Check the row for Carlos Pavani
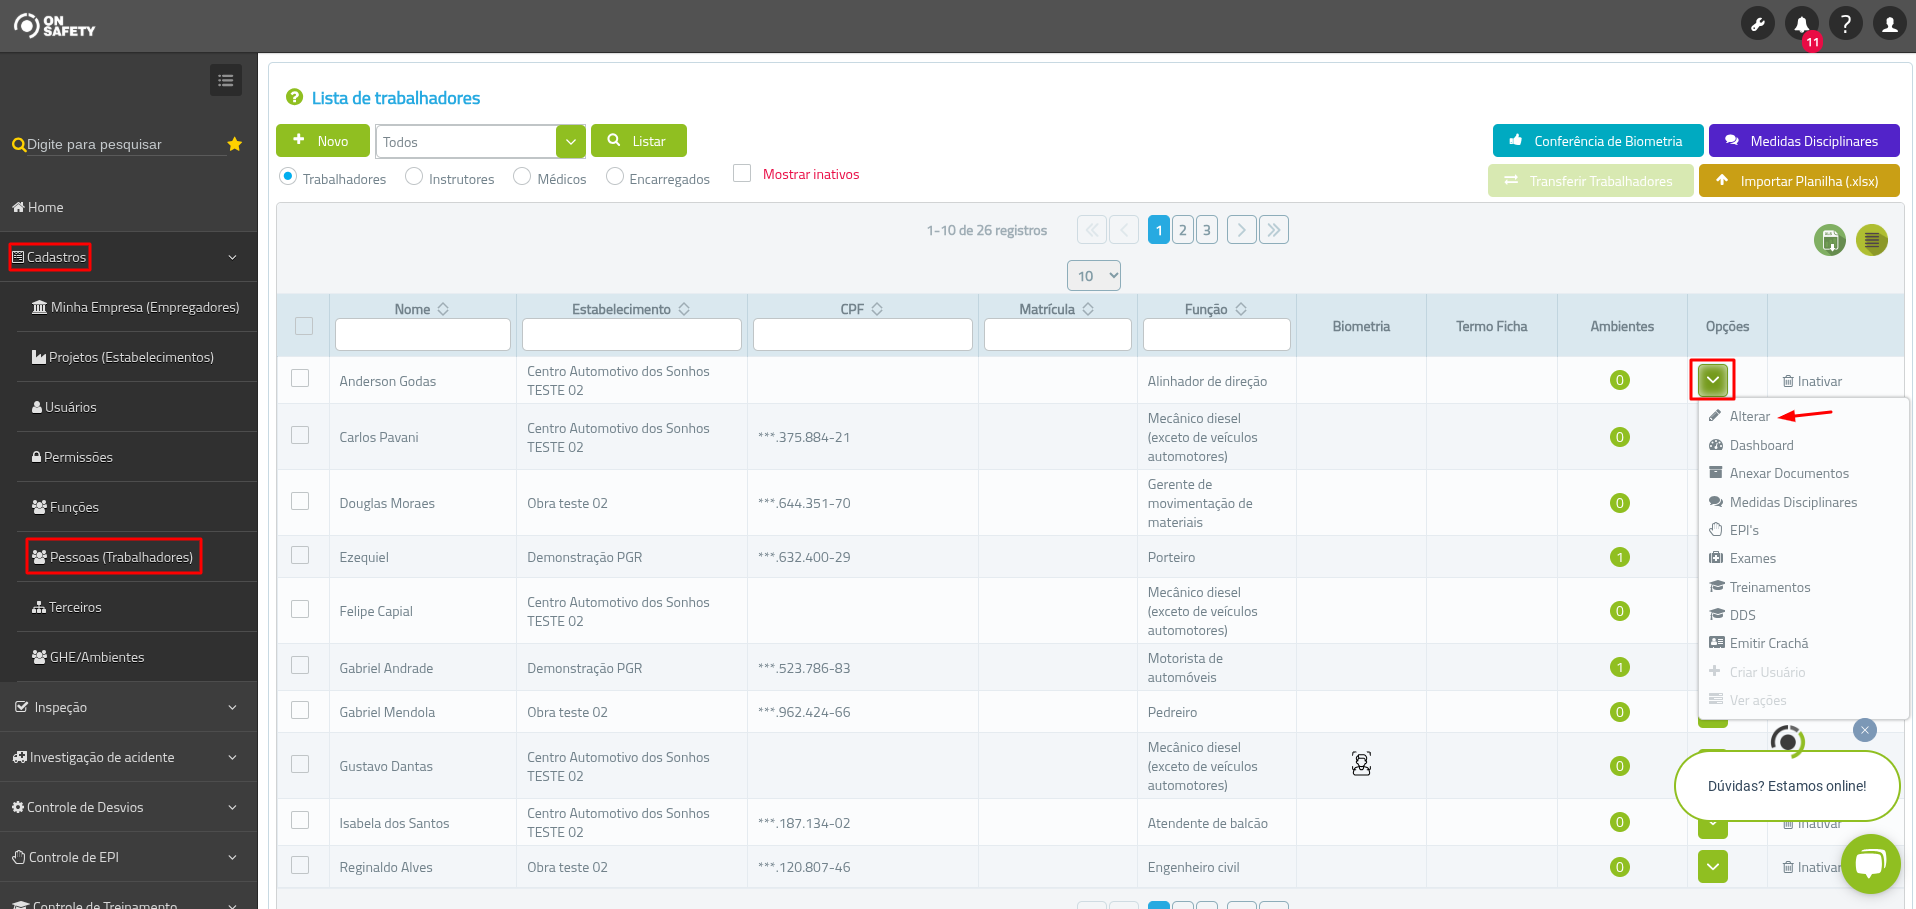This screenshot has height=909, width=1916. point(300,435)
